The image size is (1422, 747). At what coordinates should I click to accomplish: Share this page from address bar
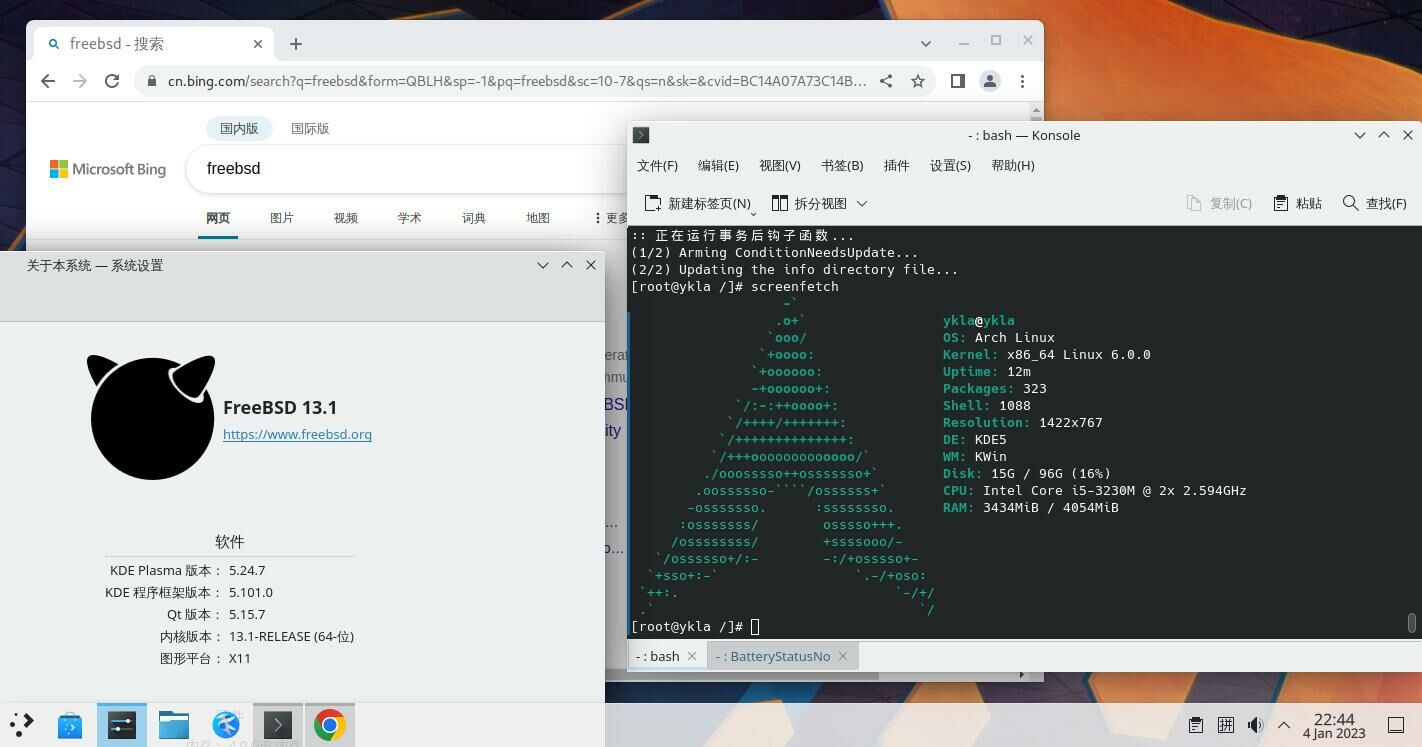[886, 81]
